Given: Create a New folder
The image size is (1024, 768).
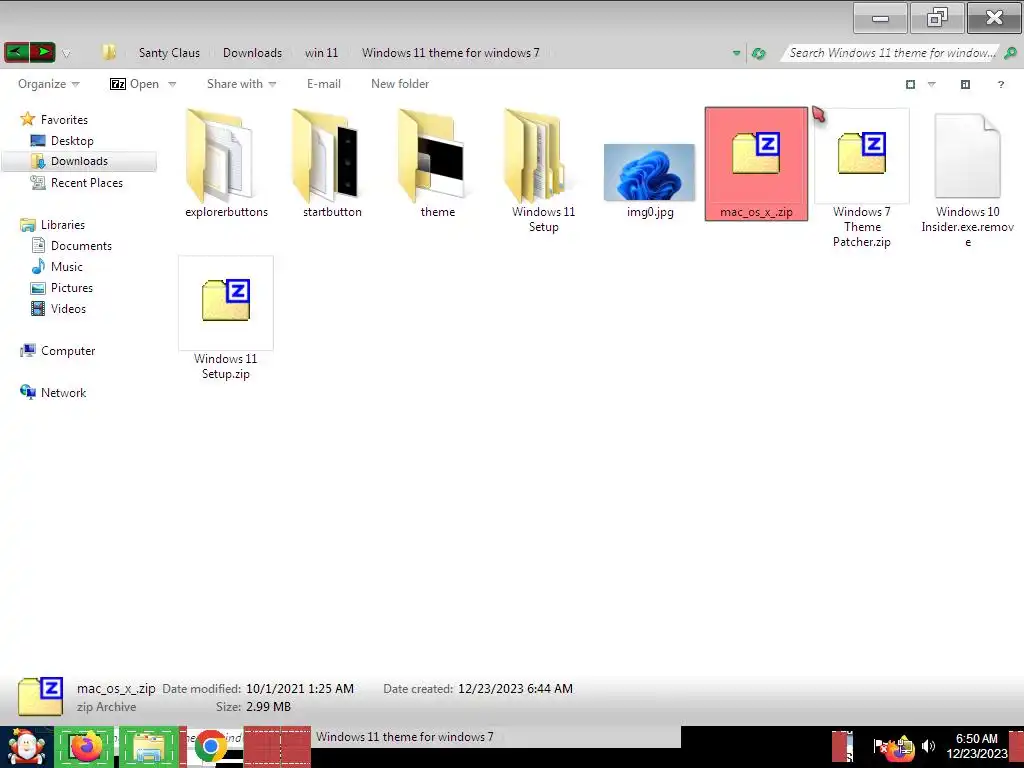Looking at the screenshot, I should pos(400,84).
